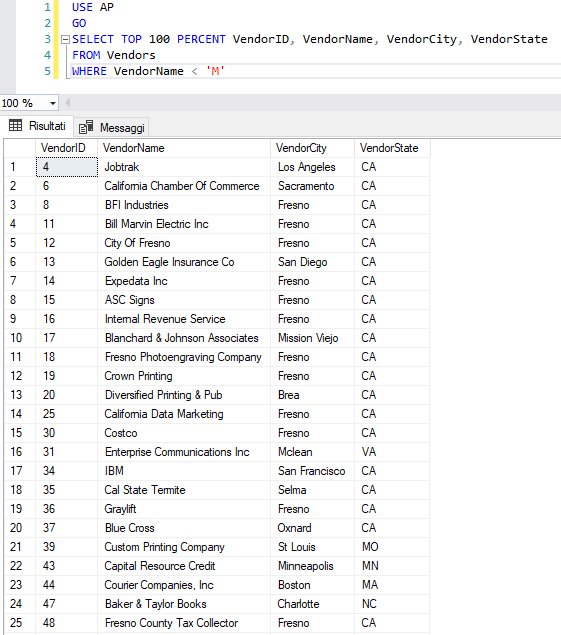Select the BFI Industries cell
This screenshot has width=561, height=635.
click(184, 205)
